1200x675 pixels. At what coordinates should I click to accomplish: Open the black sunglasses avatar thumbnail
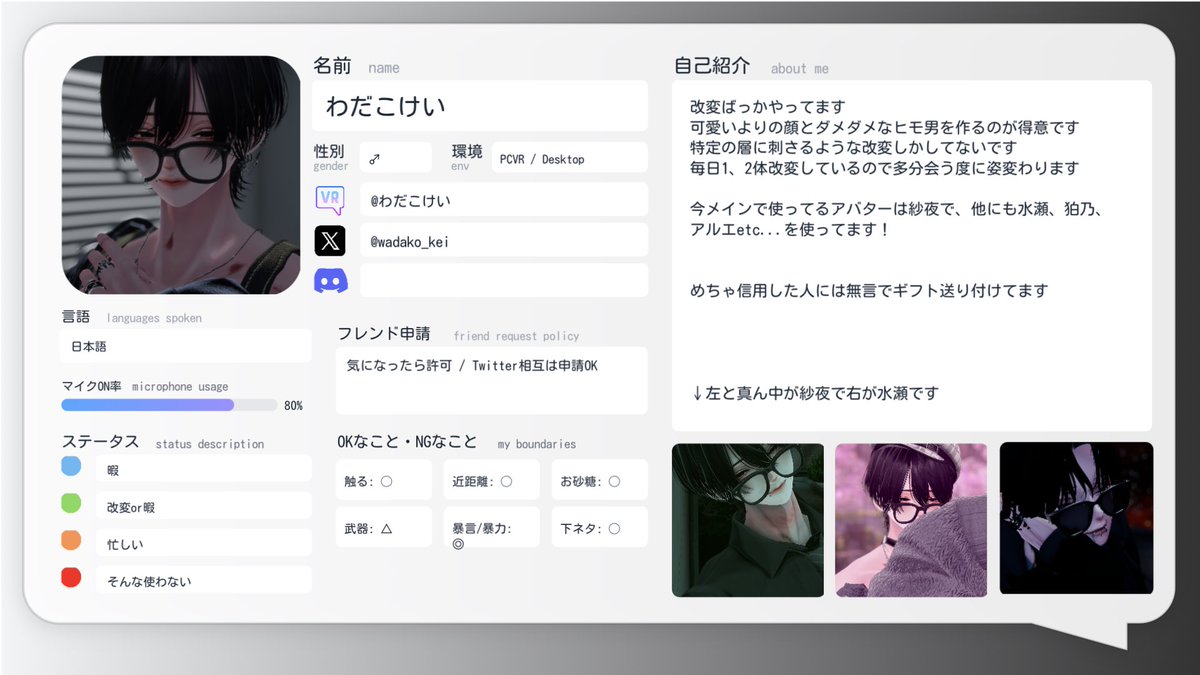pyautogui.click(x=1076, y=520)
